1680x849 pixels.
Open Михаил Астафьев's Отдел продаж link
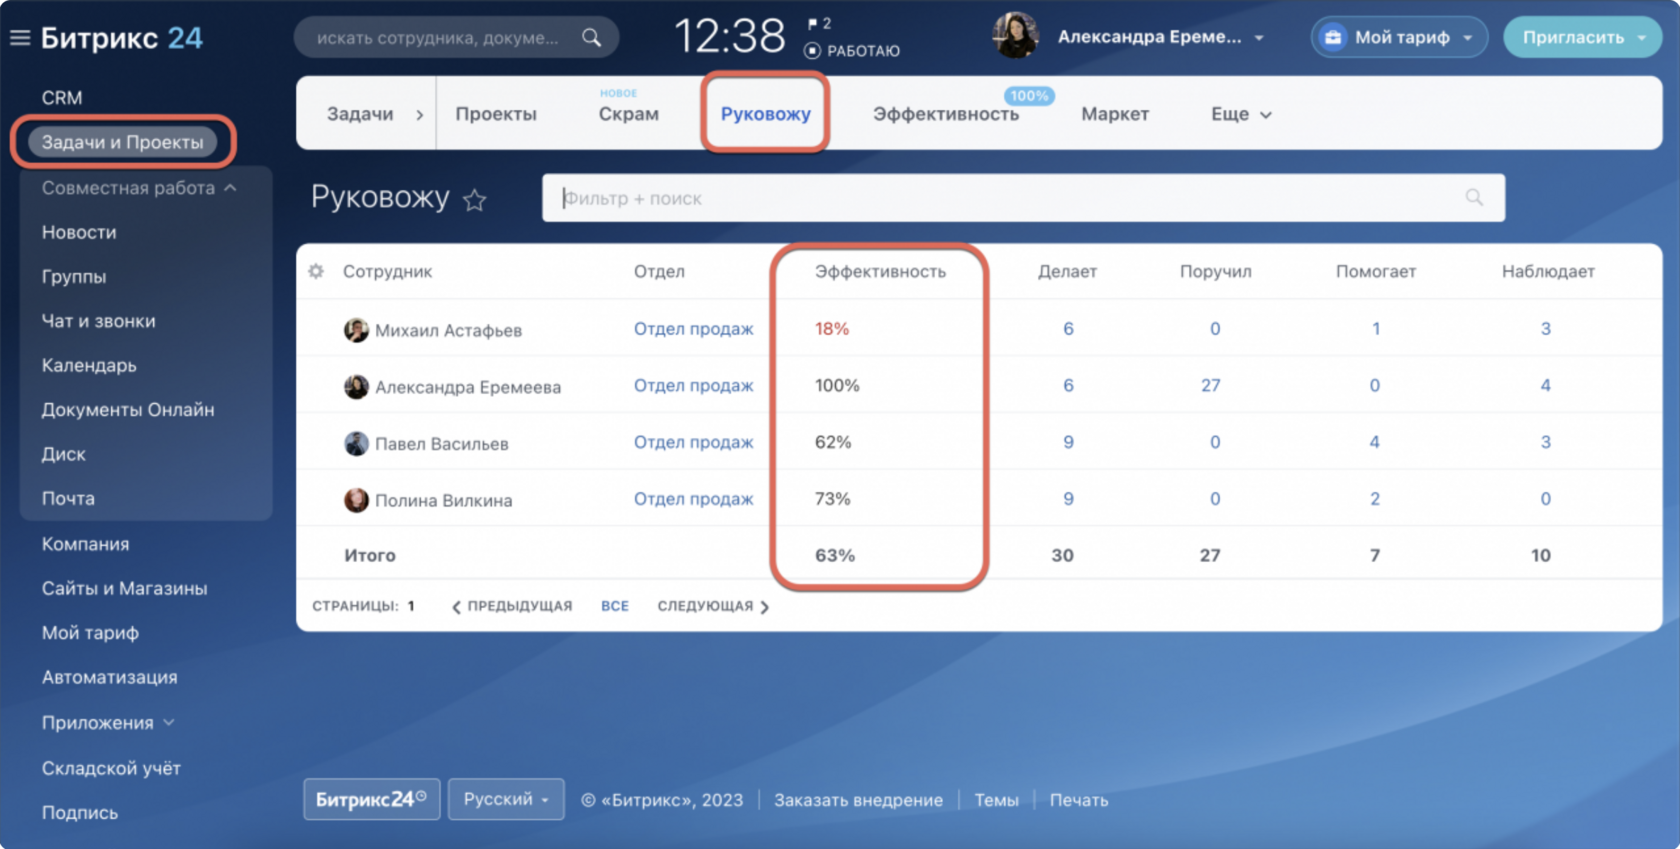pyautogui.click(x=693, y=329)
